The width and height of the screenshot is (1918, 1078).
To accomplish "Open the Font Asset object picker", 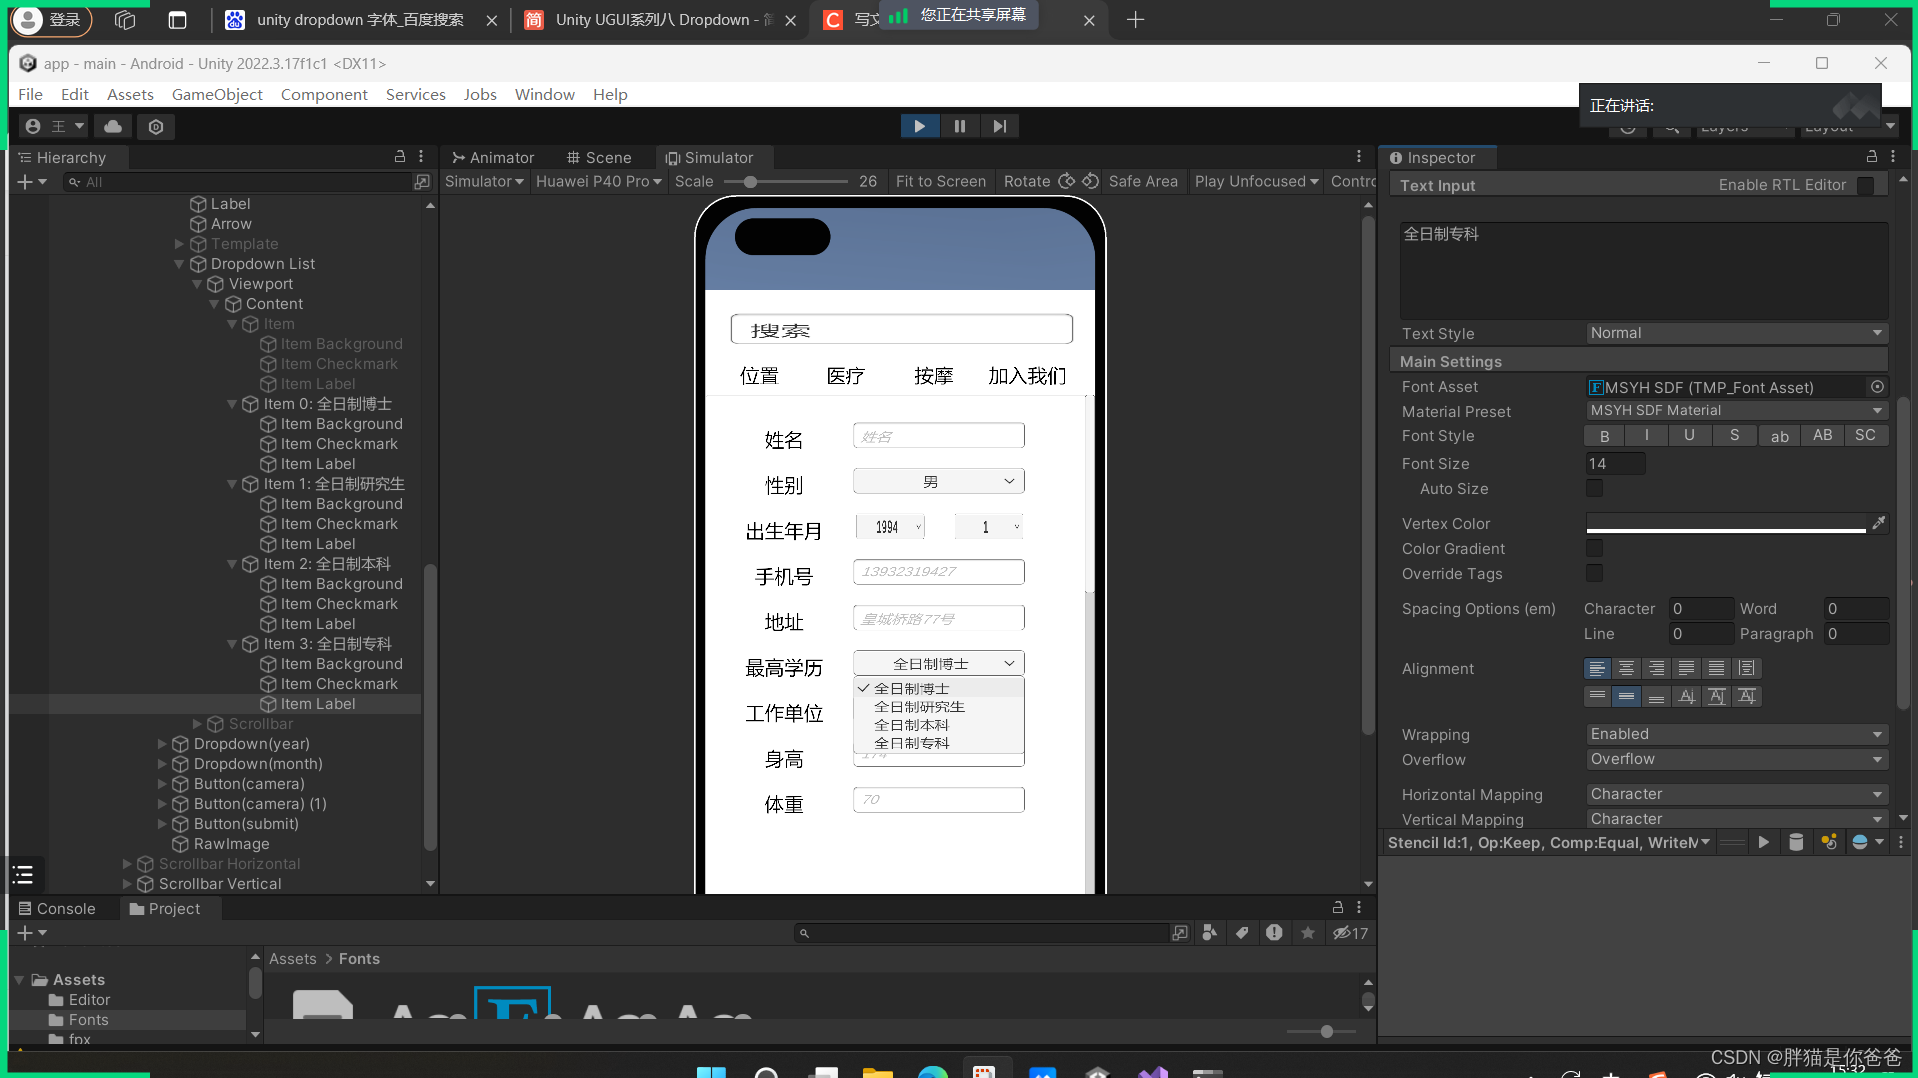I will (x=1877, y=387).
